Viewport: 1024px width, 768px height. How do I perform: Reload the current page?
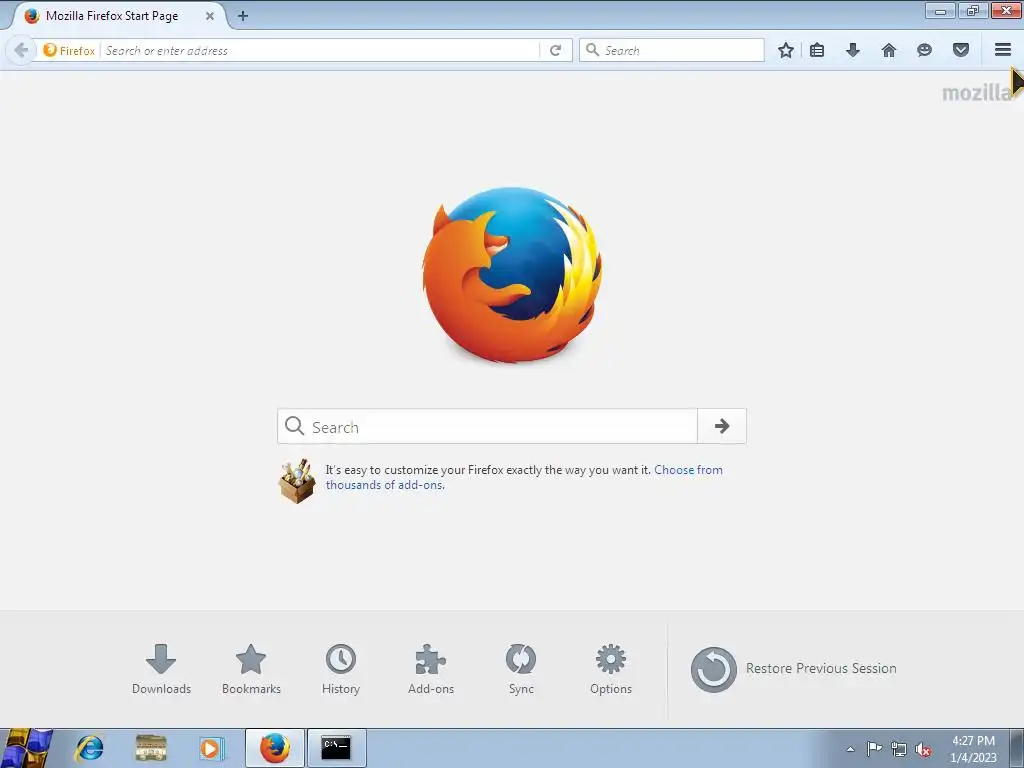[x=555, y=50]
